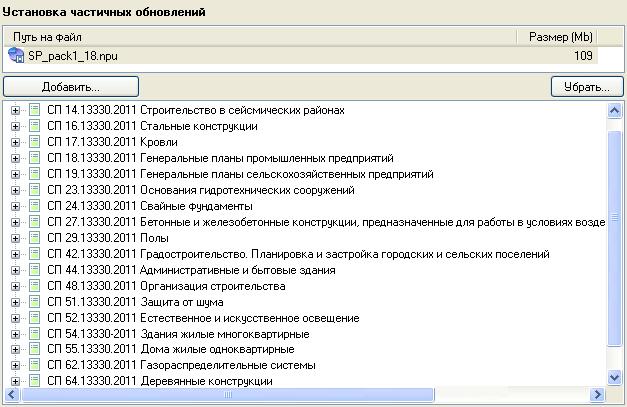Click the vertical scrollbar down arrow
This screenshot has width=627, height=407.
(x=614, y=380)
